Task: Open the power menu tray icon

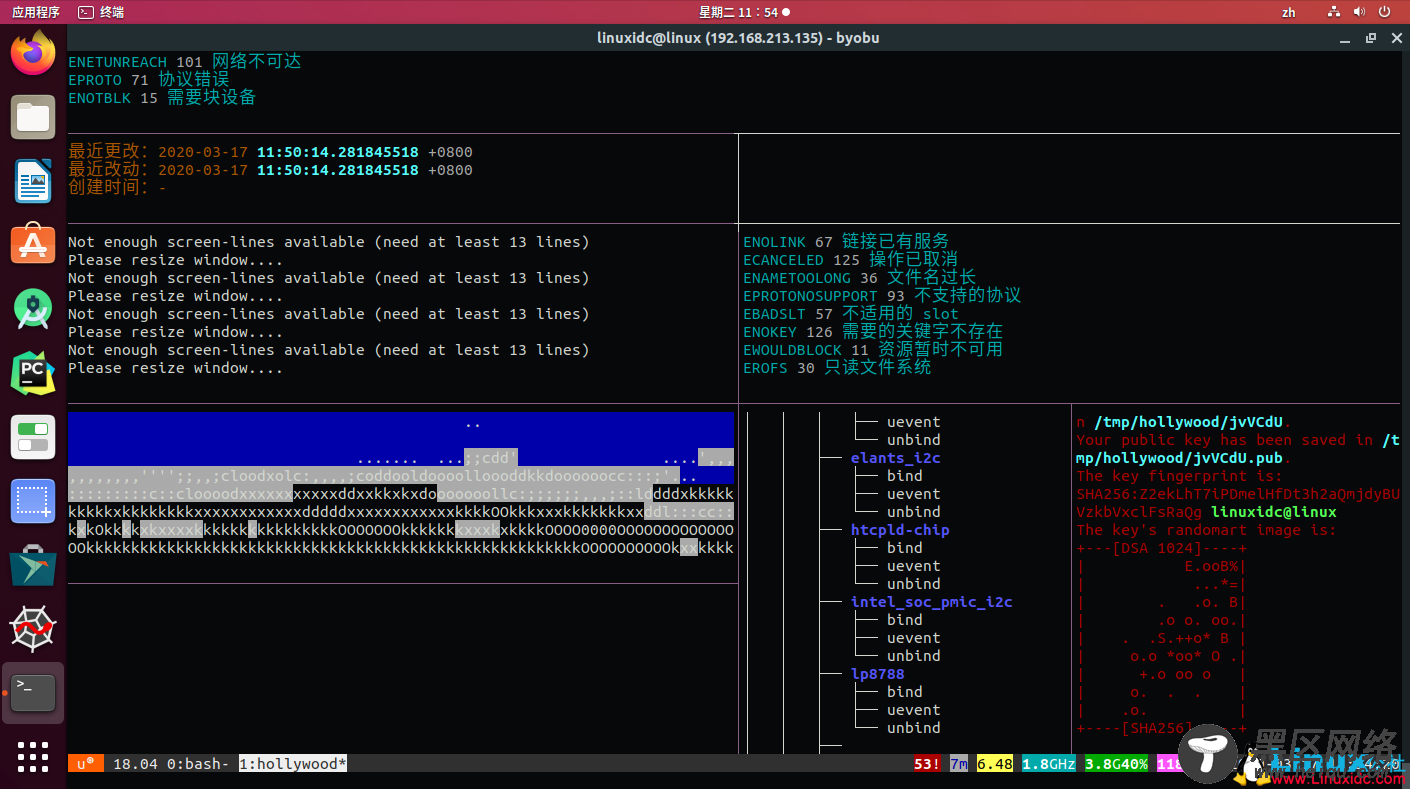Action: 1385,12
